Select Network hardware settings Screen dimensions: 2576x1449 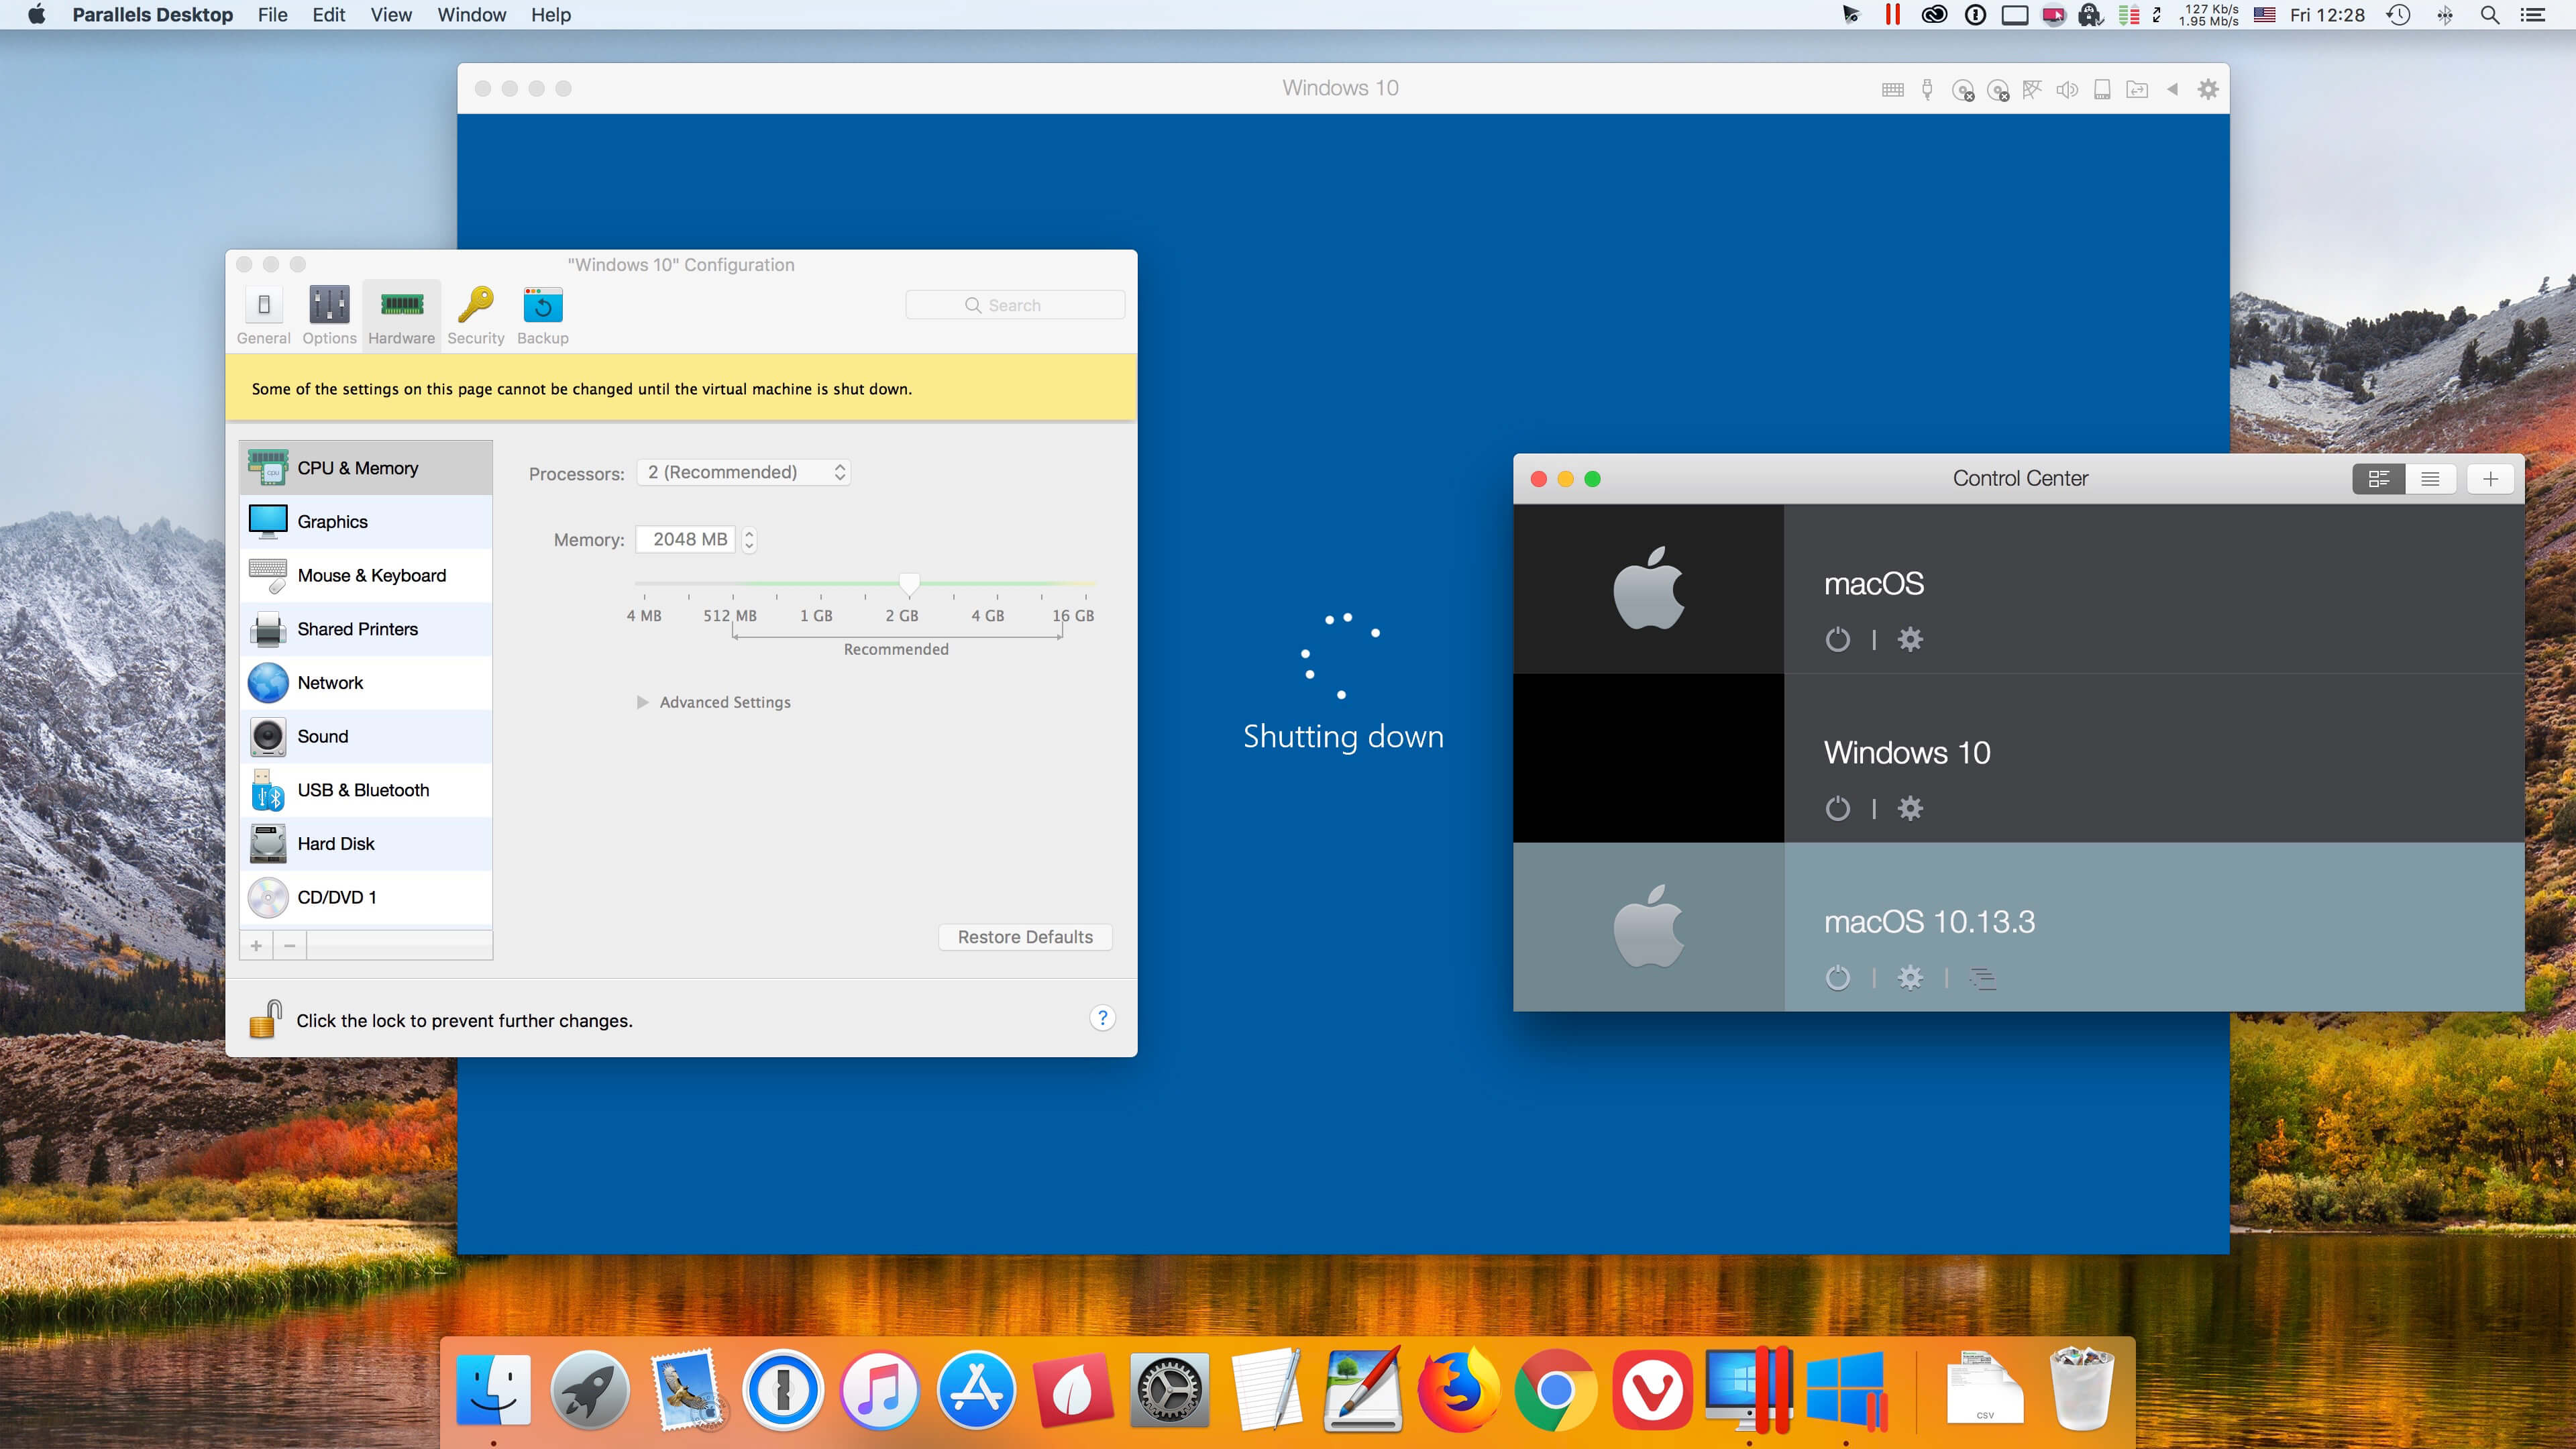click(329, 681)
